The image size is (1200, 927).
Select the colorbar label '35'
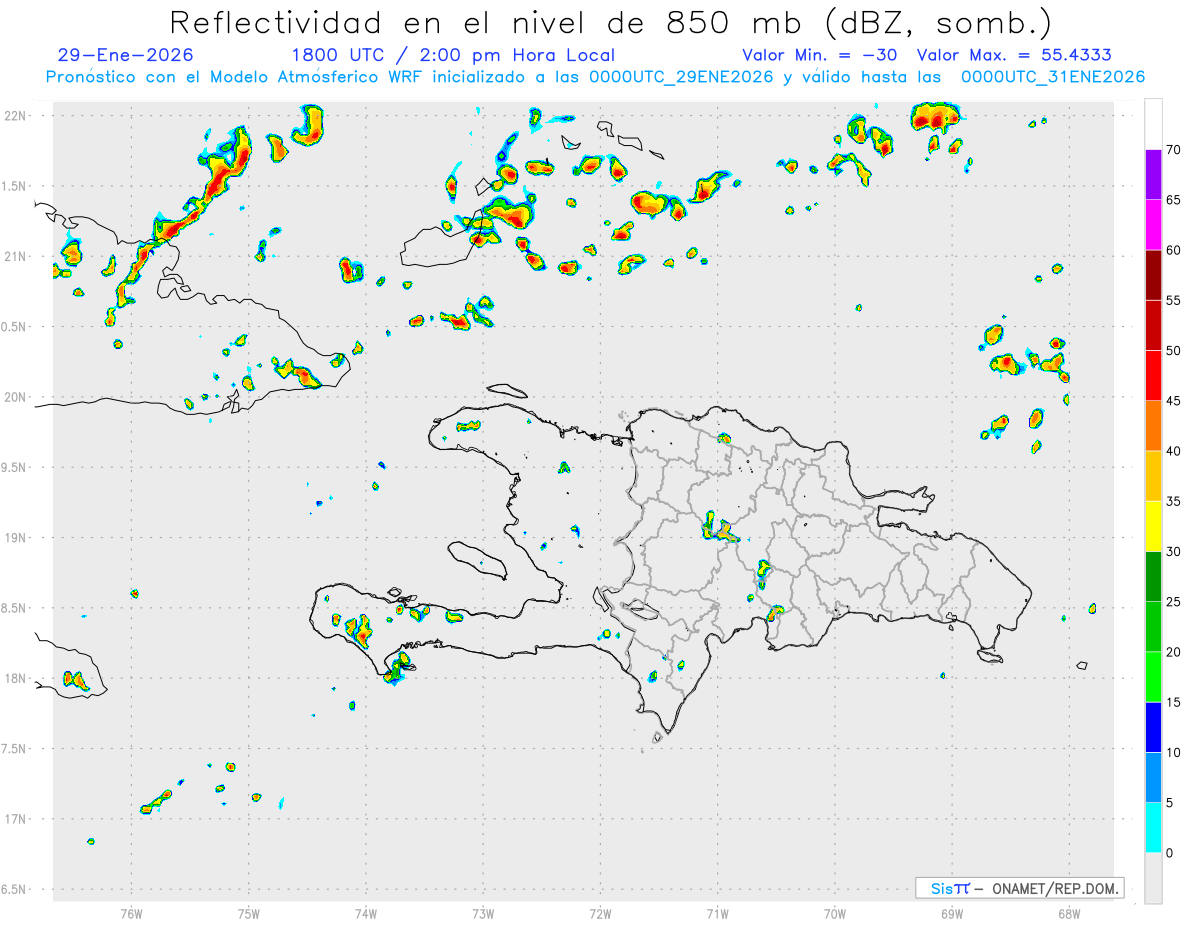coord(1173,501)
